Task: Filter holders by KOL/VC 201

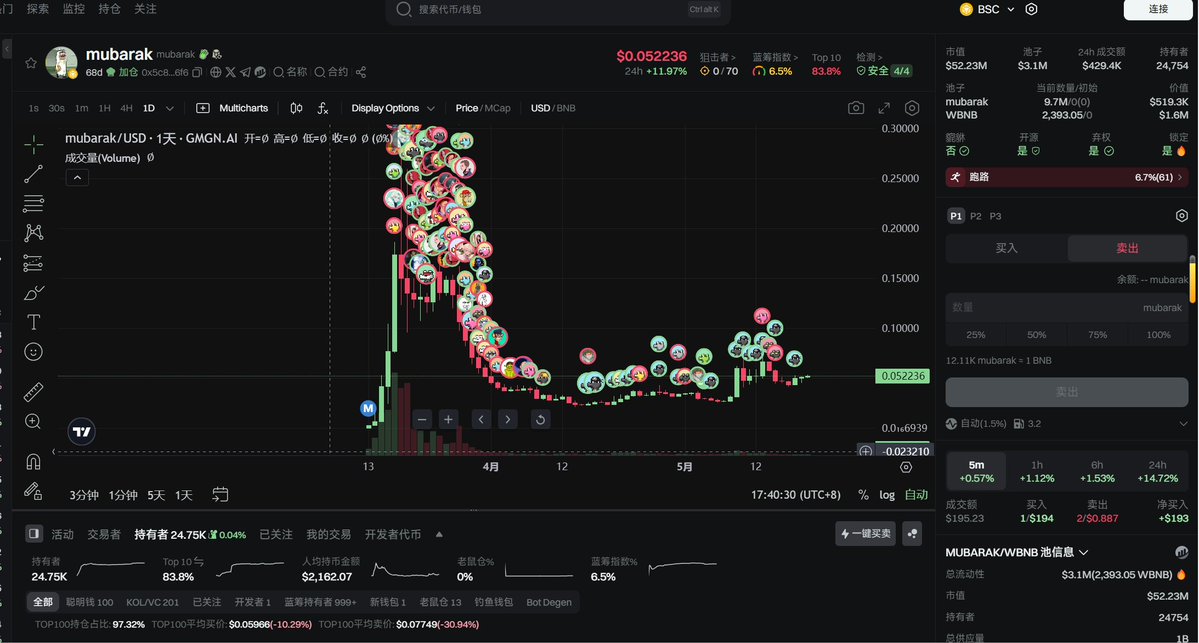Action: coord(152,602)
